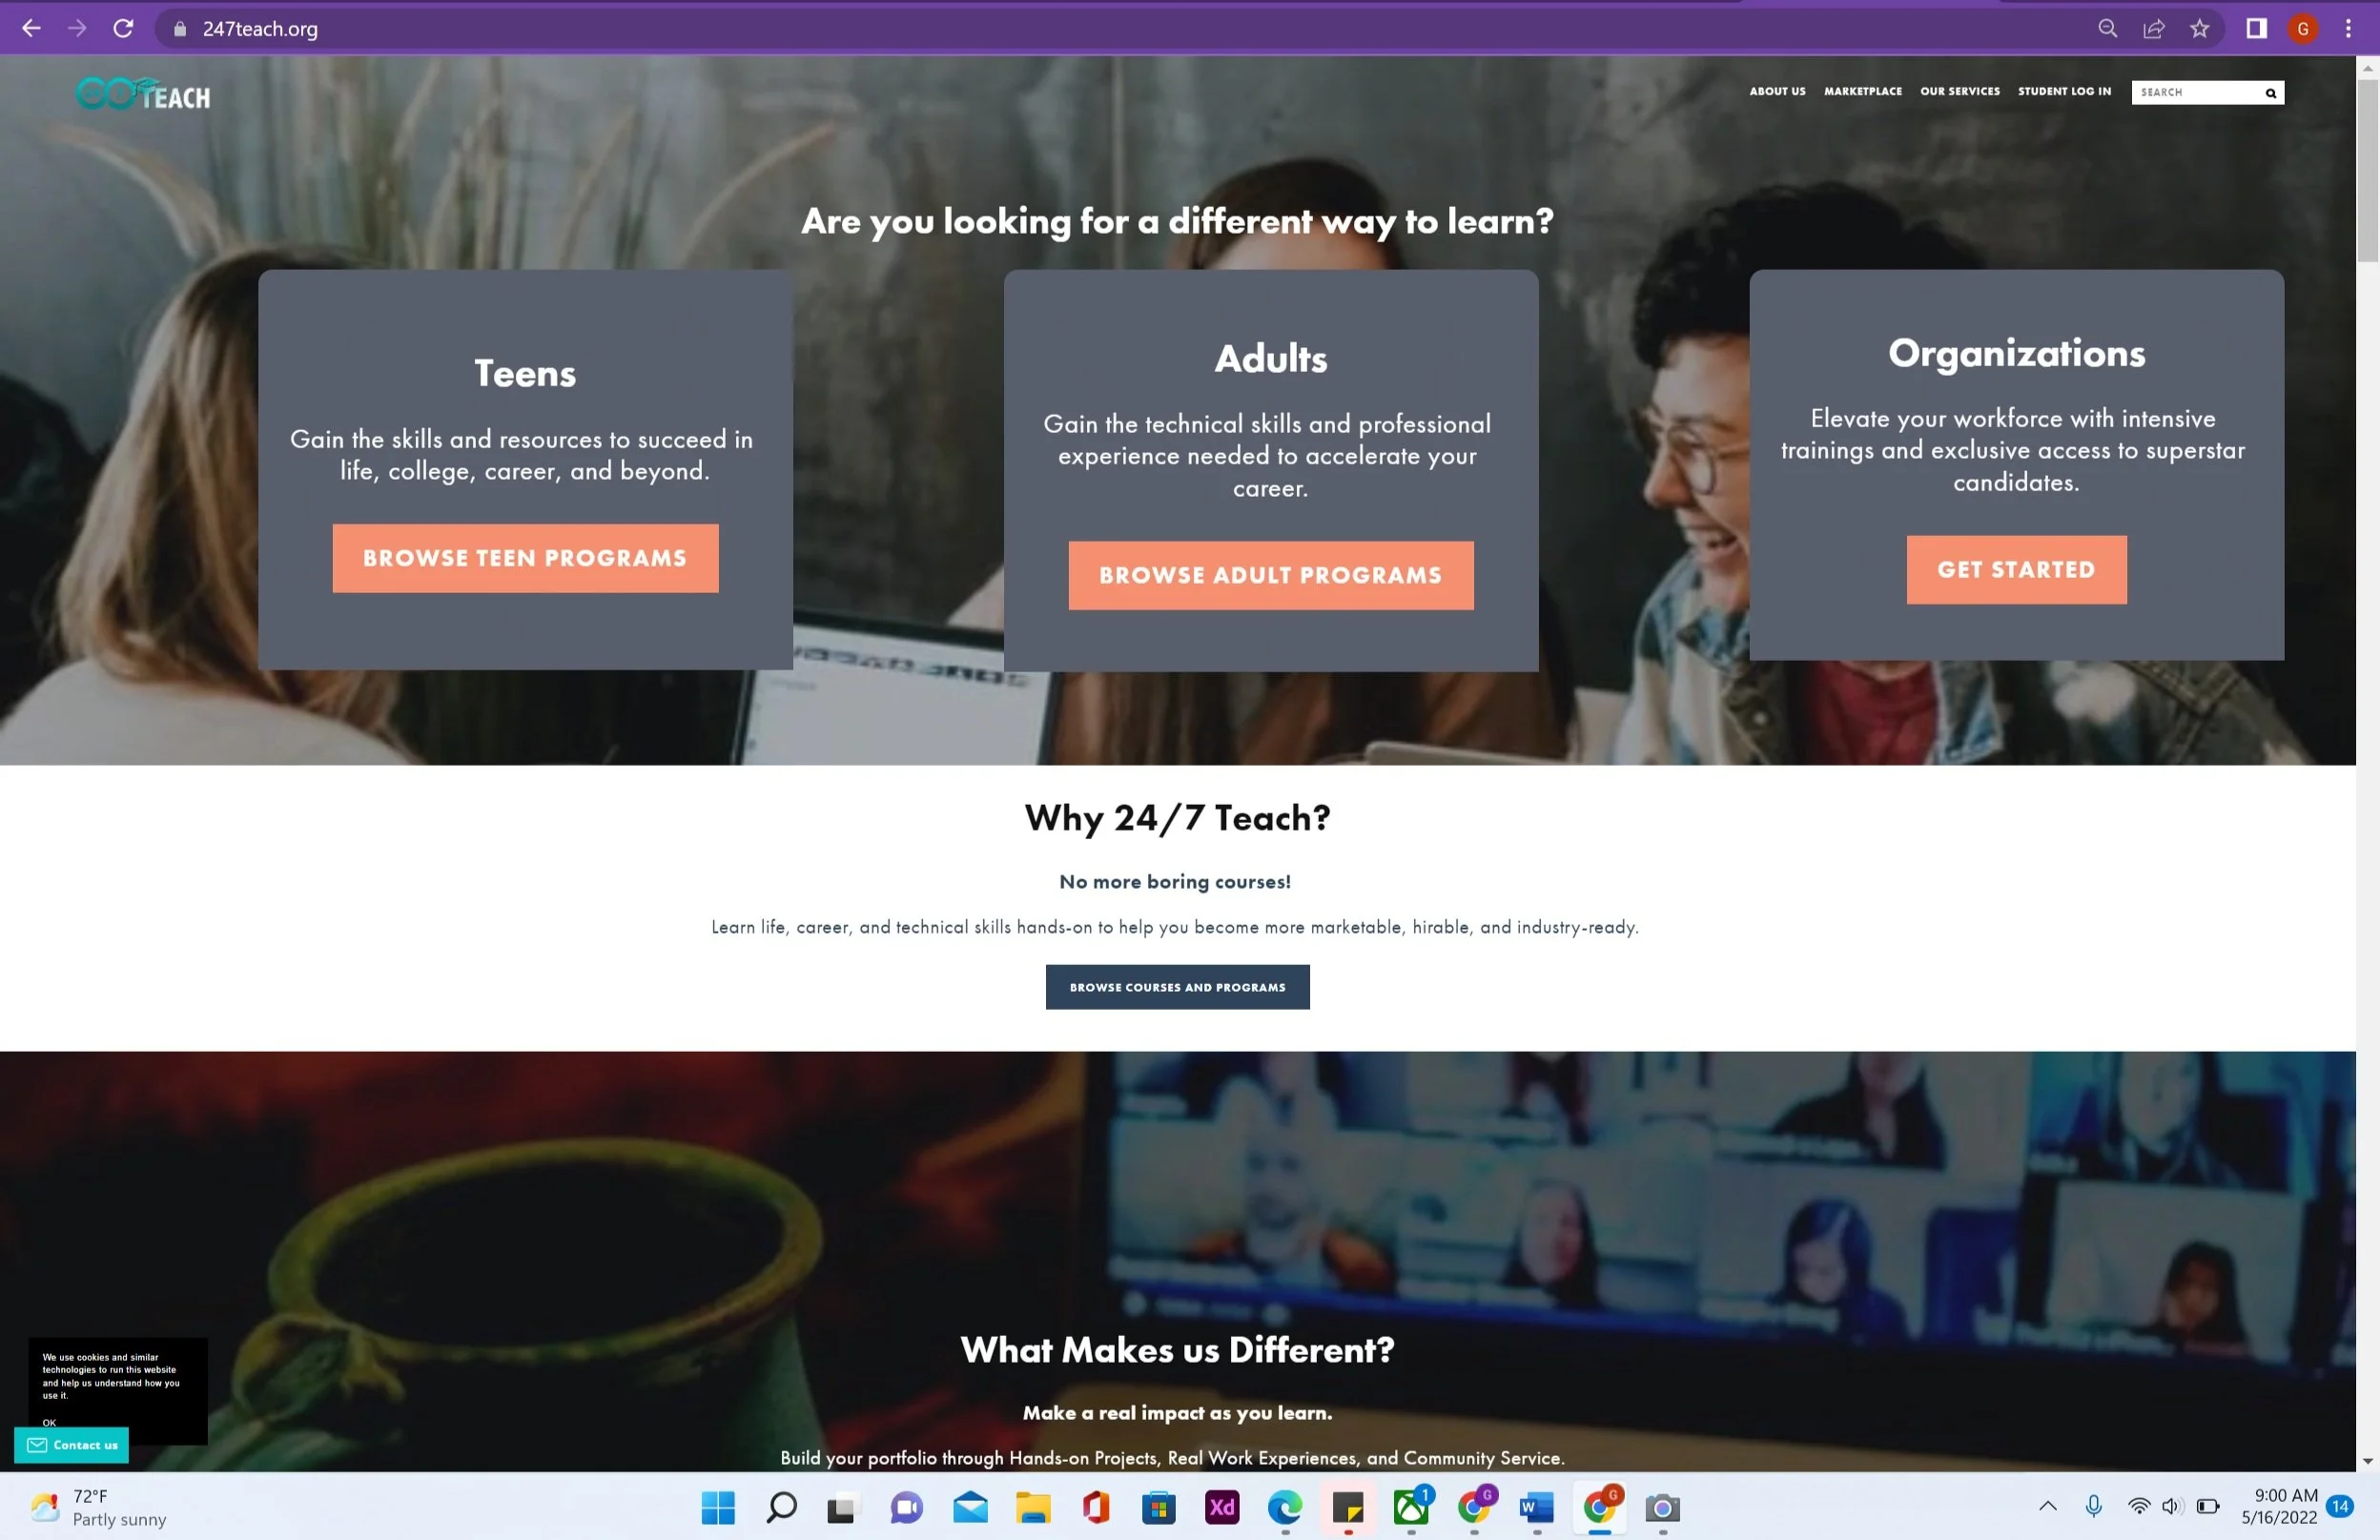This screenshot has height=1540, width=2380.
Task: Click the share page icon in address bar
Action: 2153,28
